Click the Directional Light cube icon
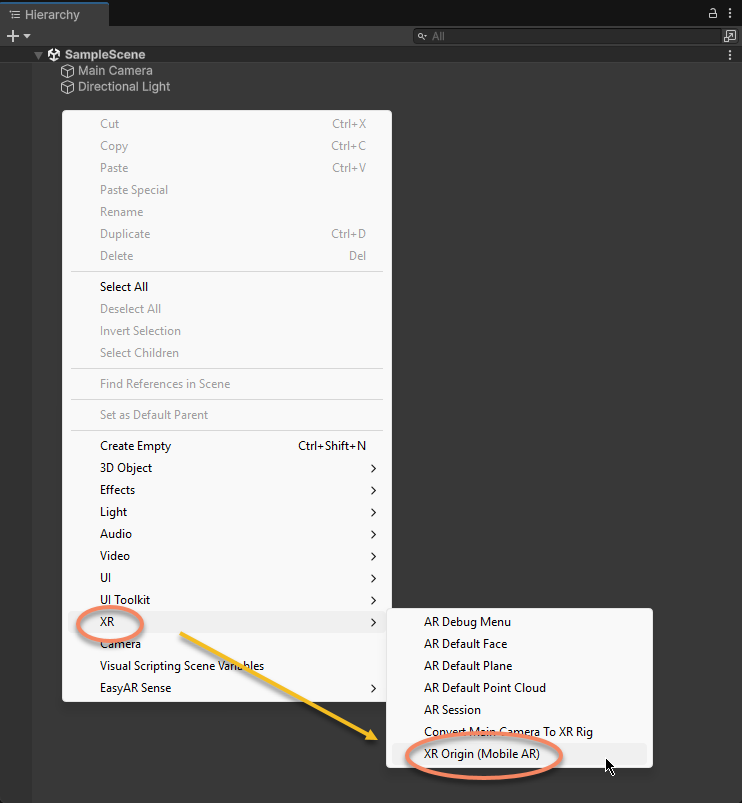The height and width of the screenshot is (803, 742). pyautogui.click(x=68, y=87)
